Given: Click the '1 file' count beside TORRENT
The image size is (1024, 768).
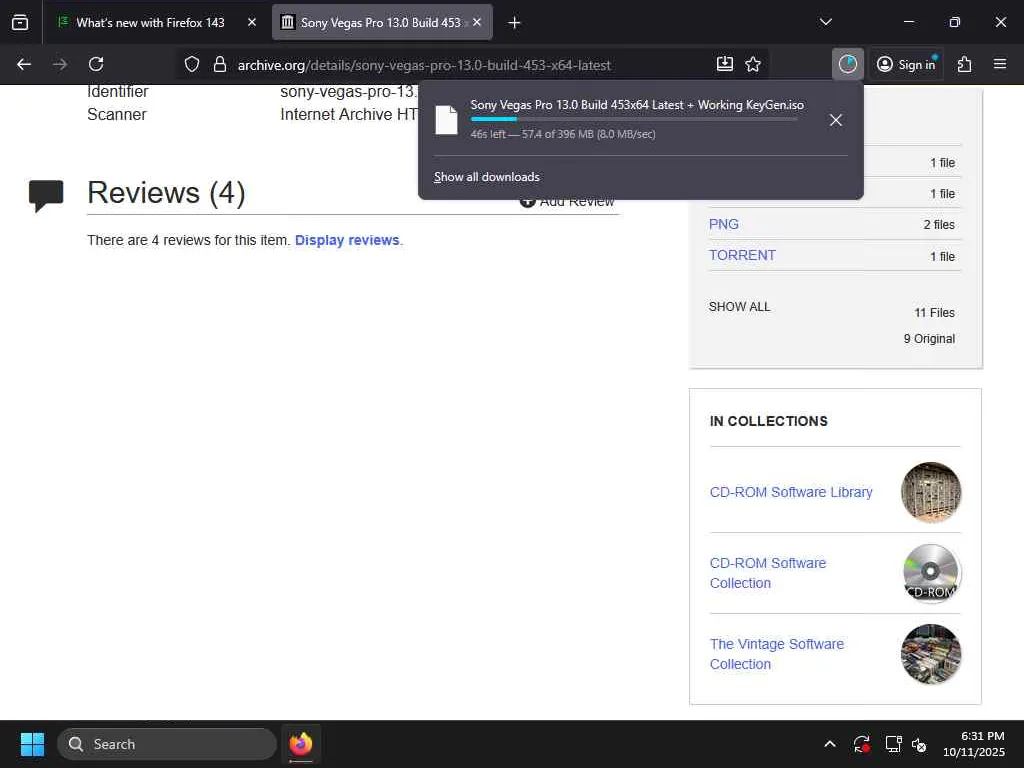Looking at the screenshot, I should click(942, 257).
